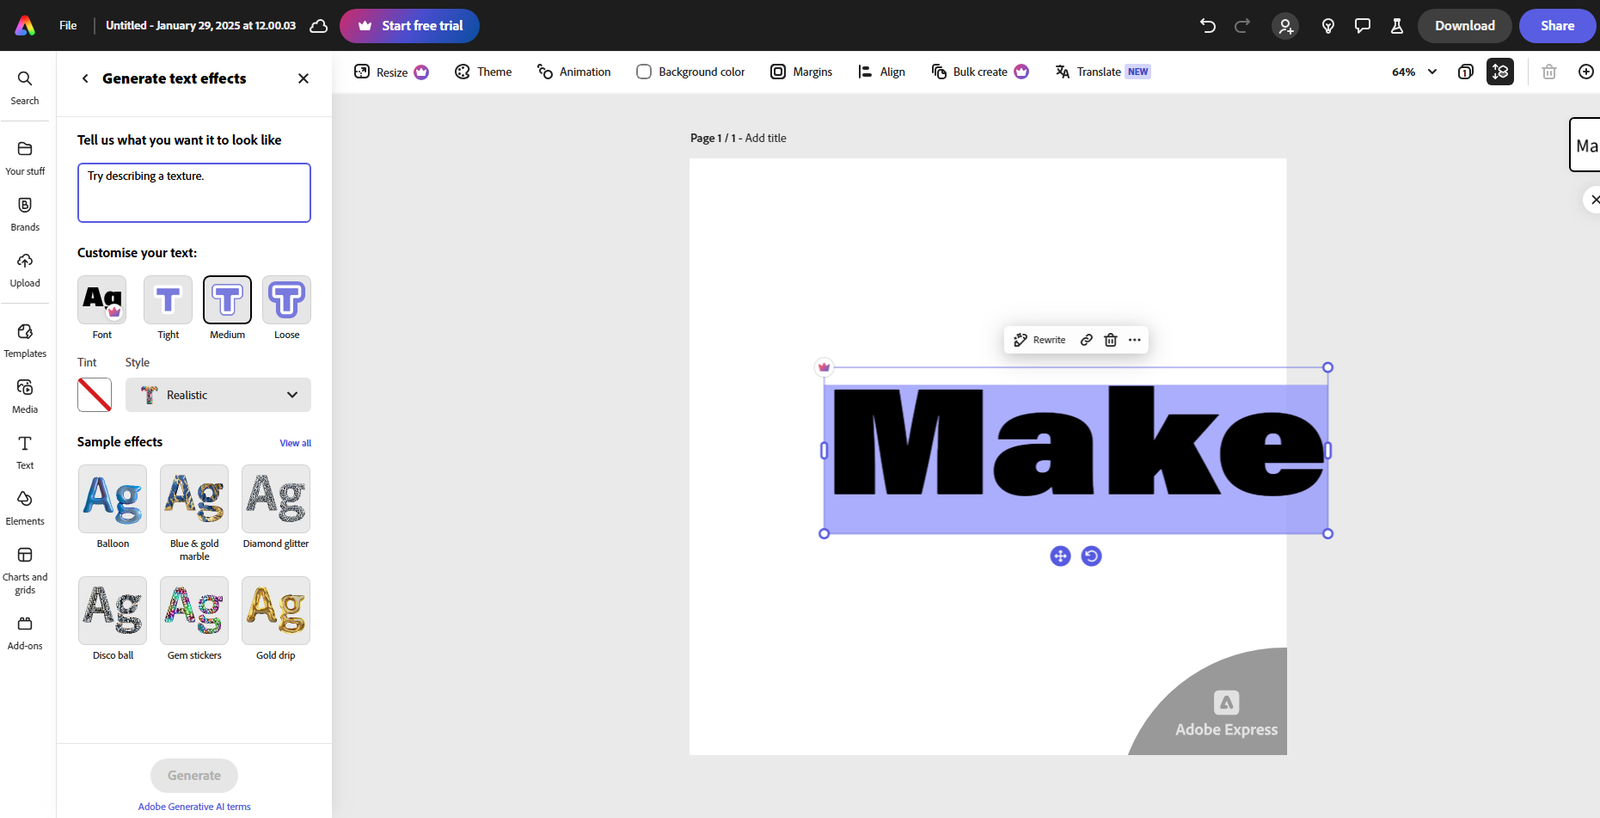Click the premium crown on text box
This screenshot has width=1600, height=818.
(x=824, y=367)
